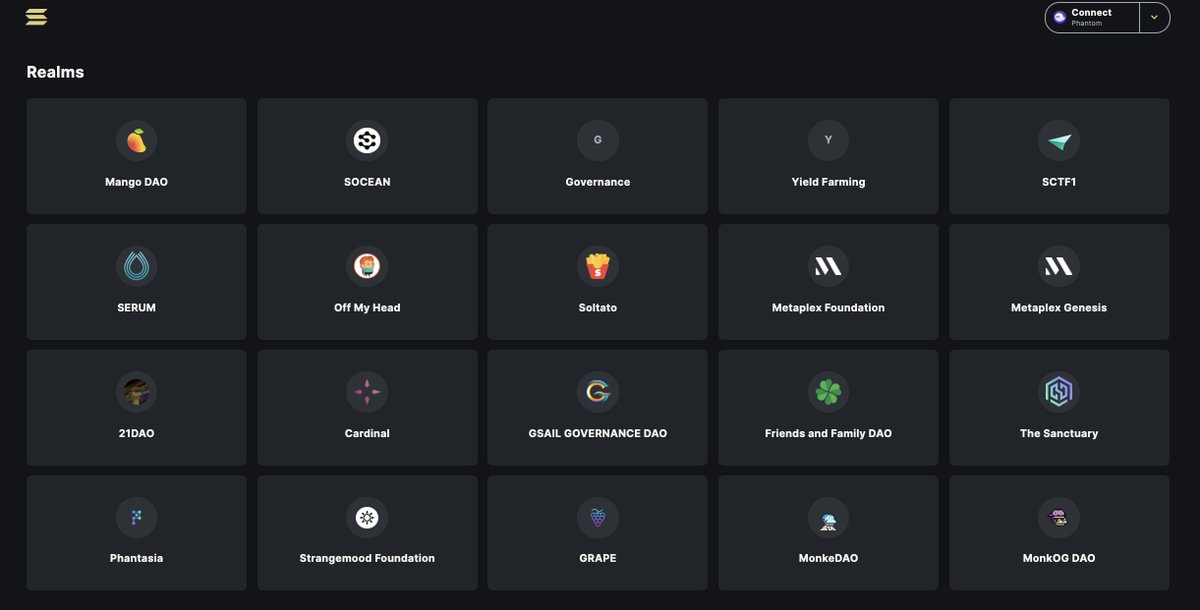Click the Solana logo in the header
The image size is (1200, 610).
coord(37,17)
